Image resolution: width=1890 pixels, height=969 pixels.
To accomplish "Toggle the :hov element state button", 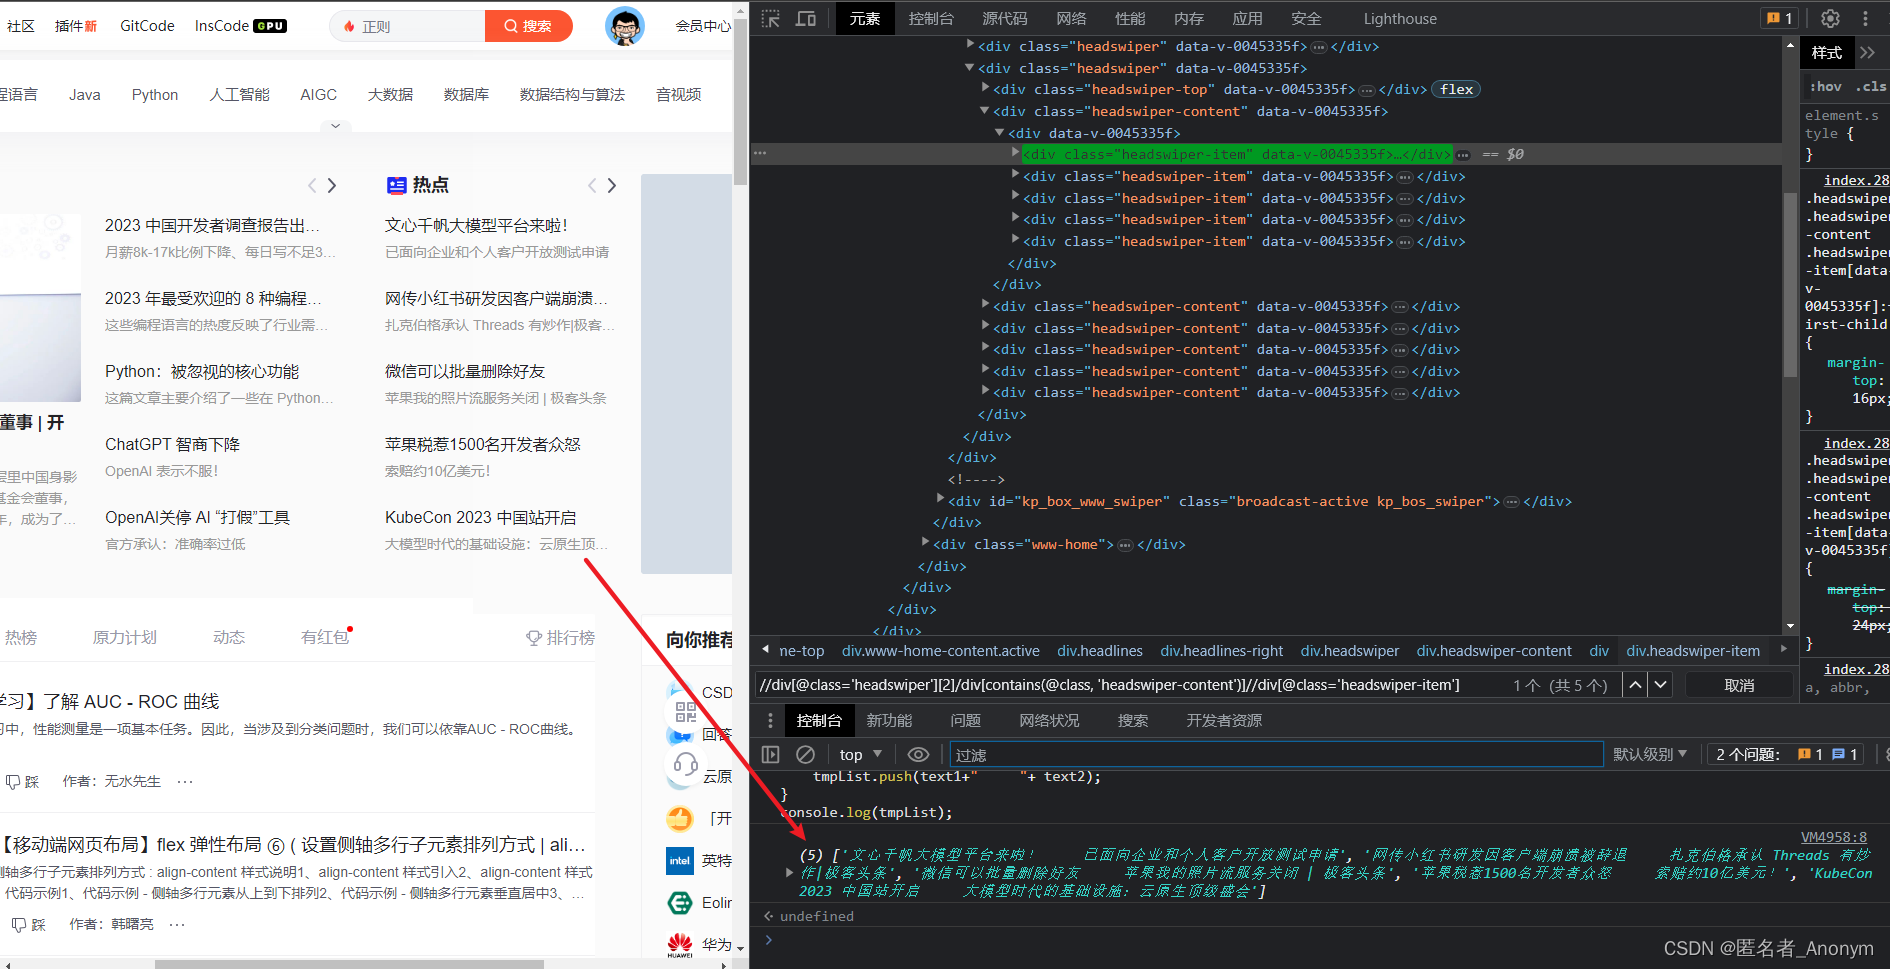I will pos(1825,87).
